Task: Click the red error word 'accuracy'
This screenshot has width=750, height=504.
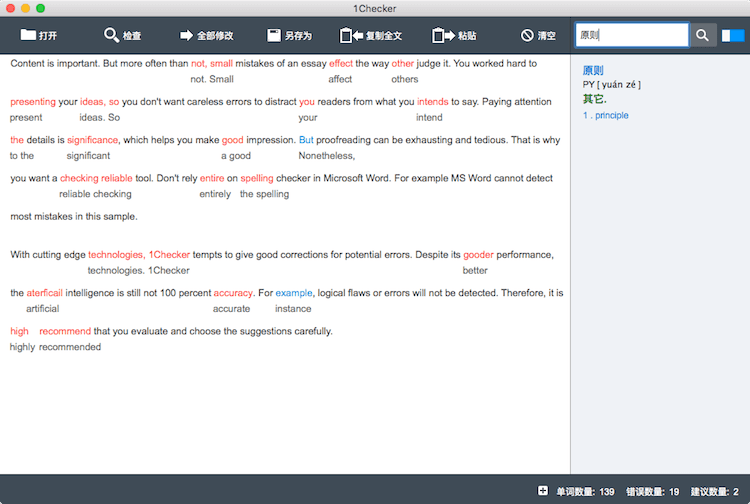Action: [x=232, y=293]
